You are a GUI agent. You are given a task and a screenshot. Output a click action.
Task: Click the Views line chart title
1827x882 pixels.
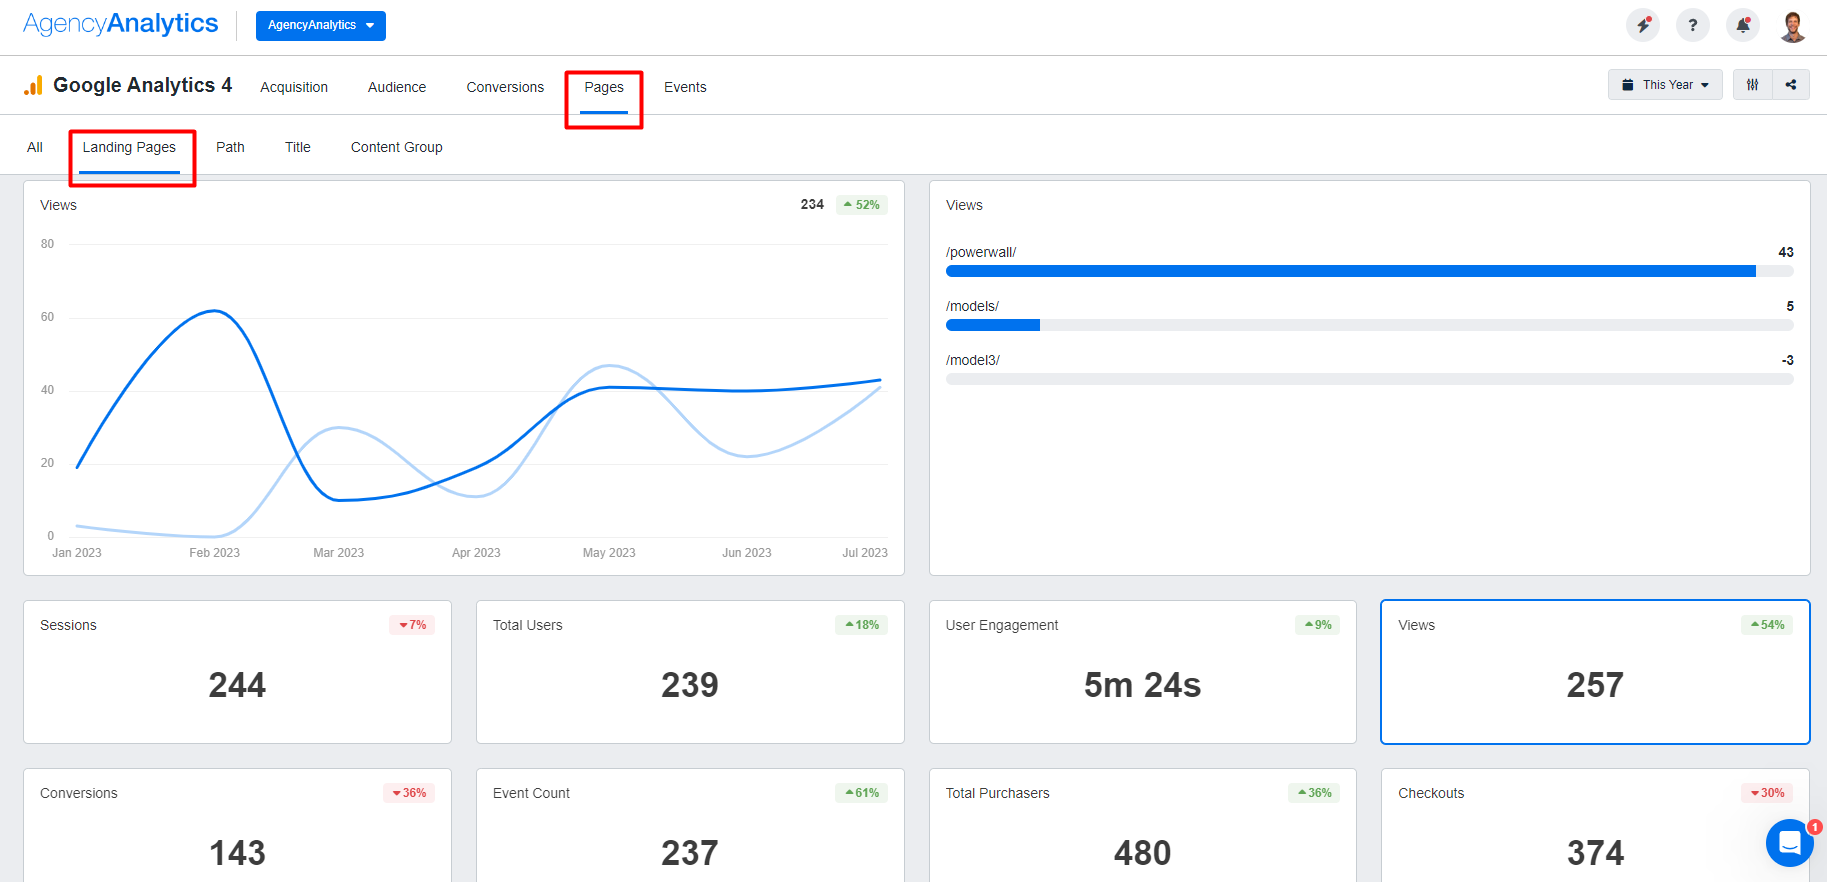(x=58, y=205)
